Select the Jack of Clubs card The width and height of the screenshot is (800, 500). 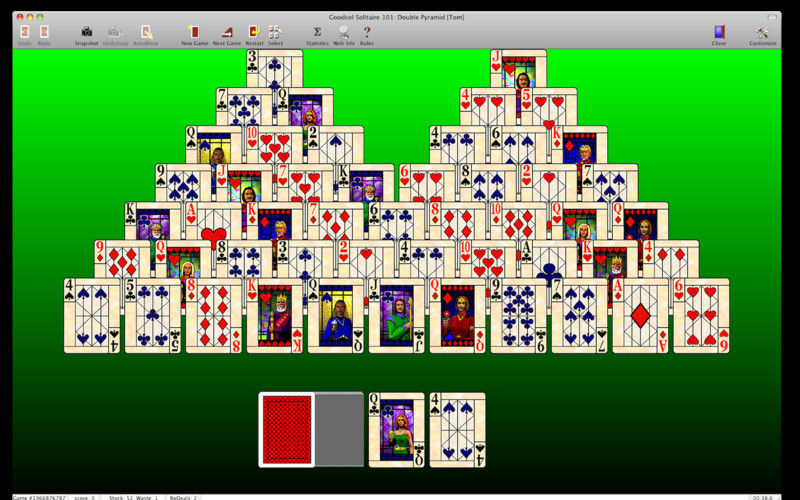(396, 316)
